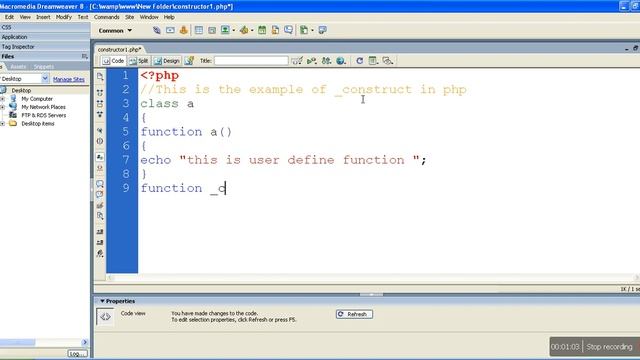Switch to the Assets tab
This screenshot has height=360, width=640.
[x=18, y=67]
